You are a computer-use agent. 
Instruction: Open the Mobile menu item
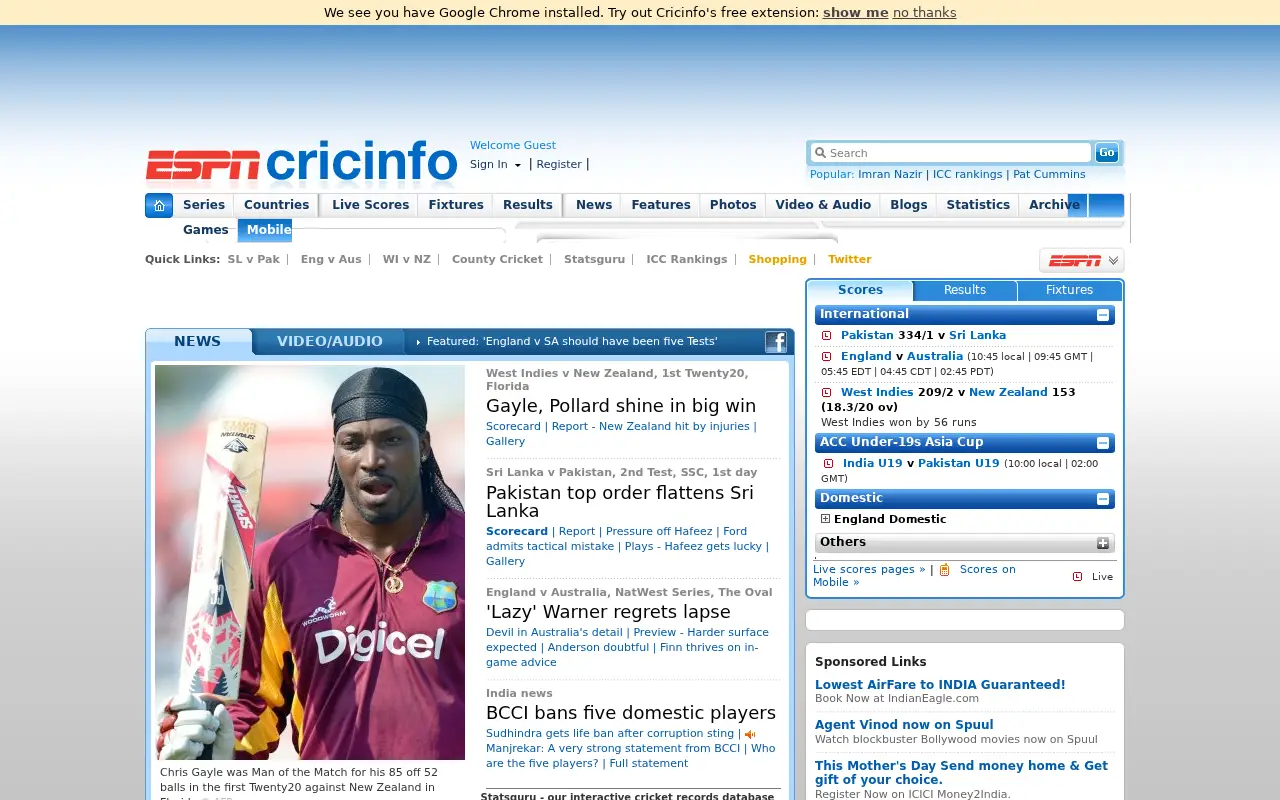[x=269, y=230]
